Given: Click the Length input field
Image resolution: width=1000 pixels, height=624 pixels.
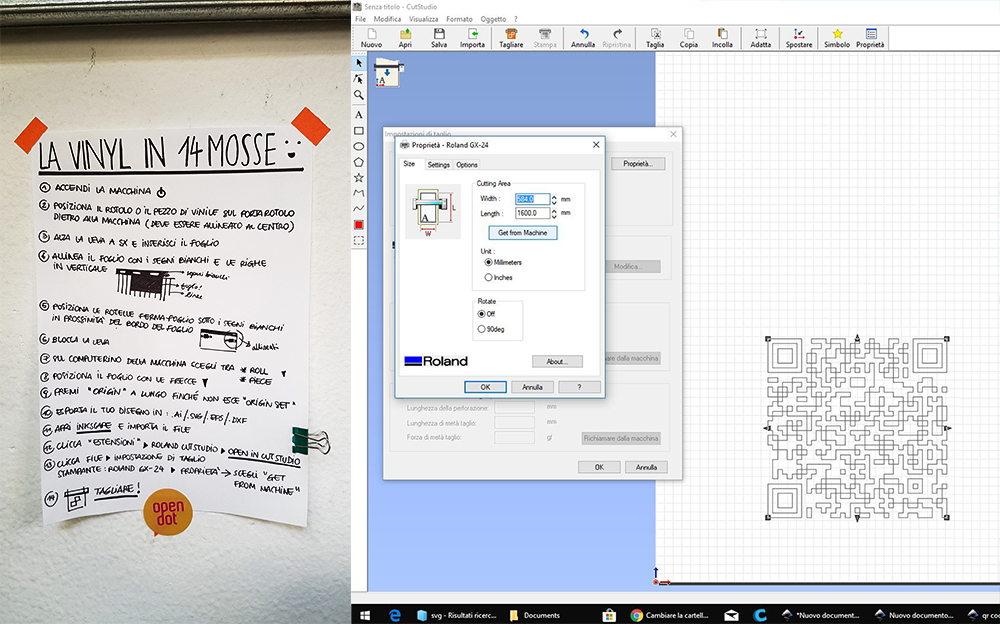Looking at the screenshot, I should click(532, 213).
